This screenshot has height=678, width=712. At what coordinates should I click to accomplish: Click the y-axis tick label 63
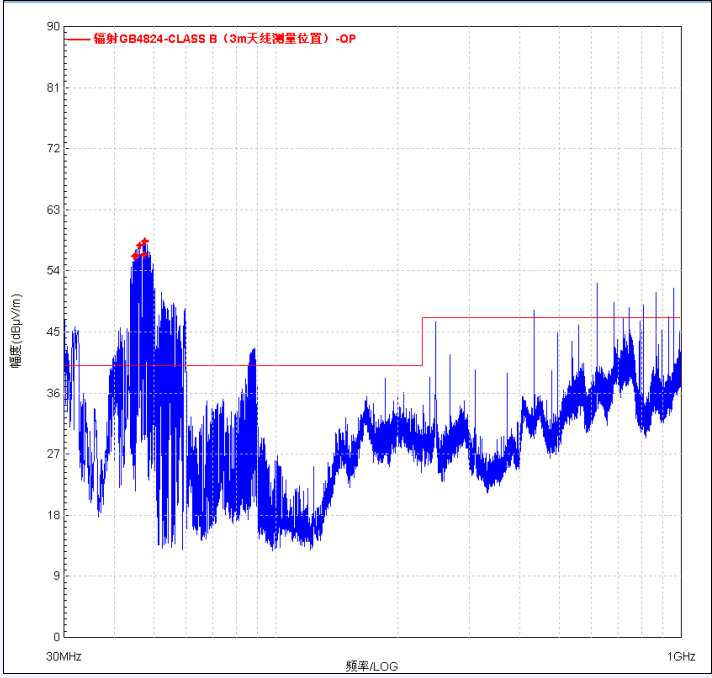coord(53,209)
